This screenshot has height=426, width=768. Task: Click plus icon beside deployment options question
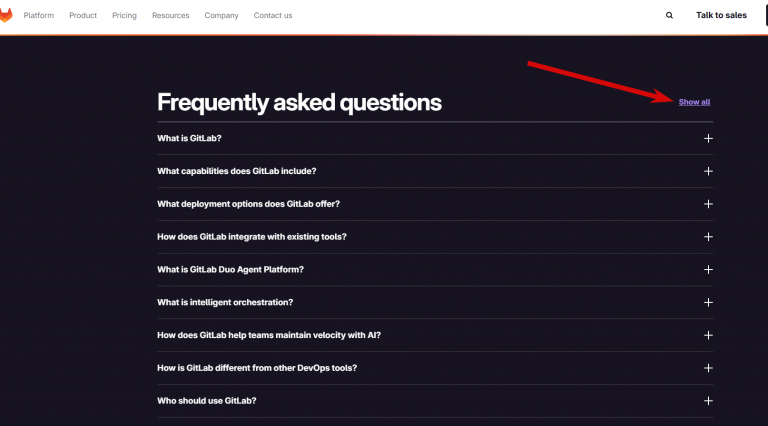(x=708, y=204)
